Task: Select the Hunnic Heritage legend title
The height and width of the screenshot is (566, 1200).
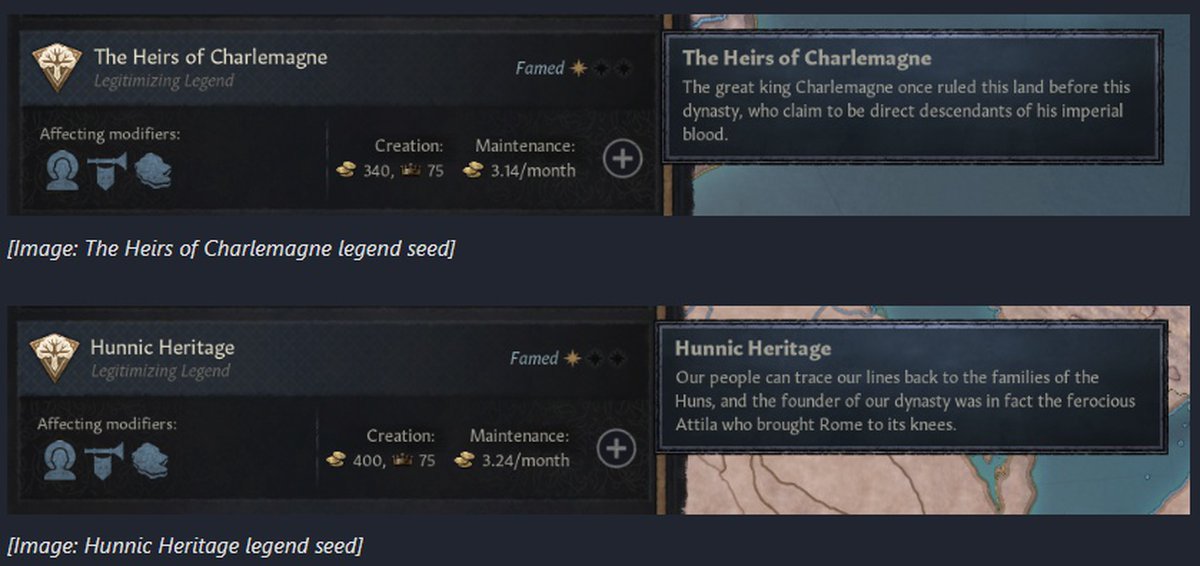Action: point(162,347)
